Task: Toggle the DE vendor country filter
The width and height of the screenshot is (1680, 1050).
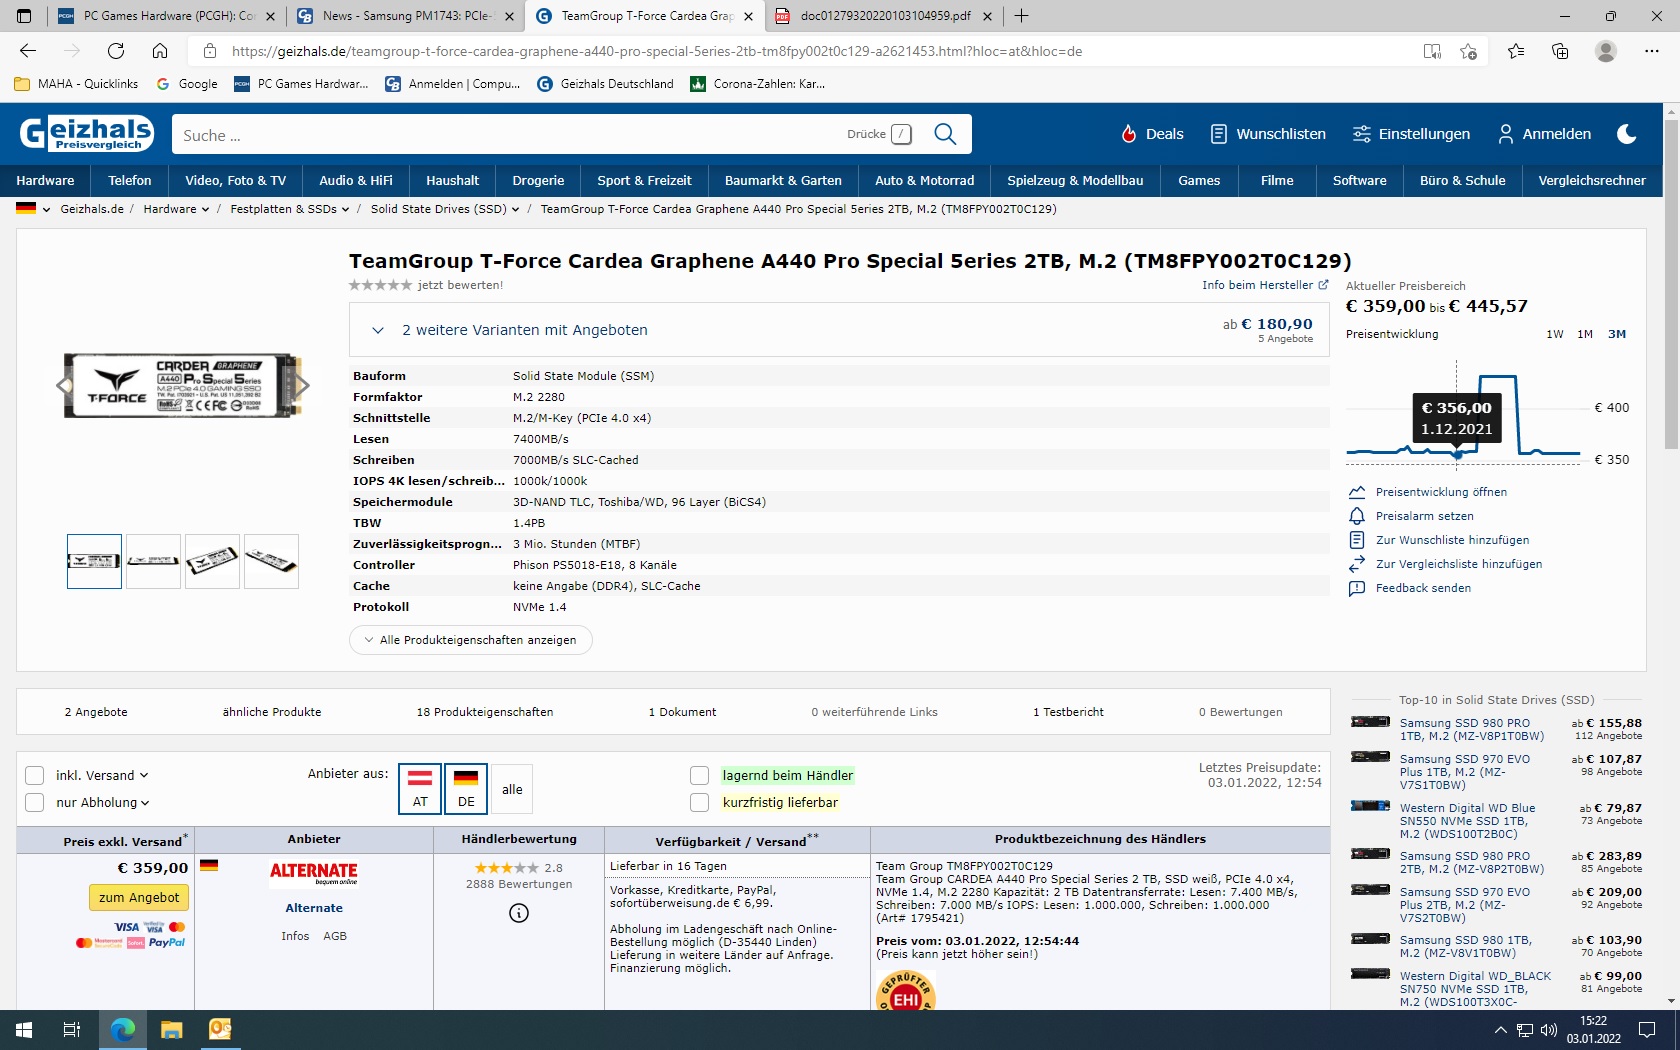Action: click(466, 789)
